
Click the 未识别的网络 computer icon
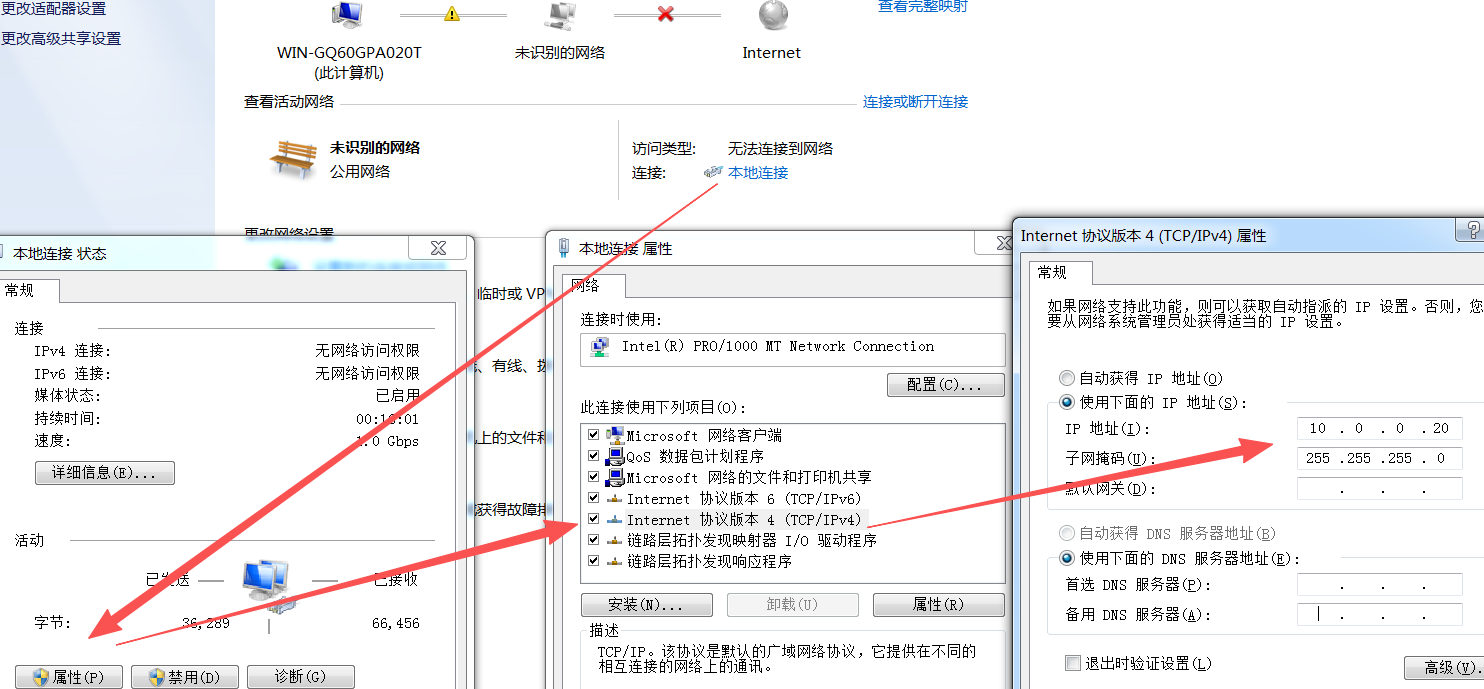point(560,17)
